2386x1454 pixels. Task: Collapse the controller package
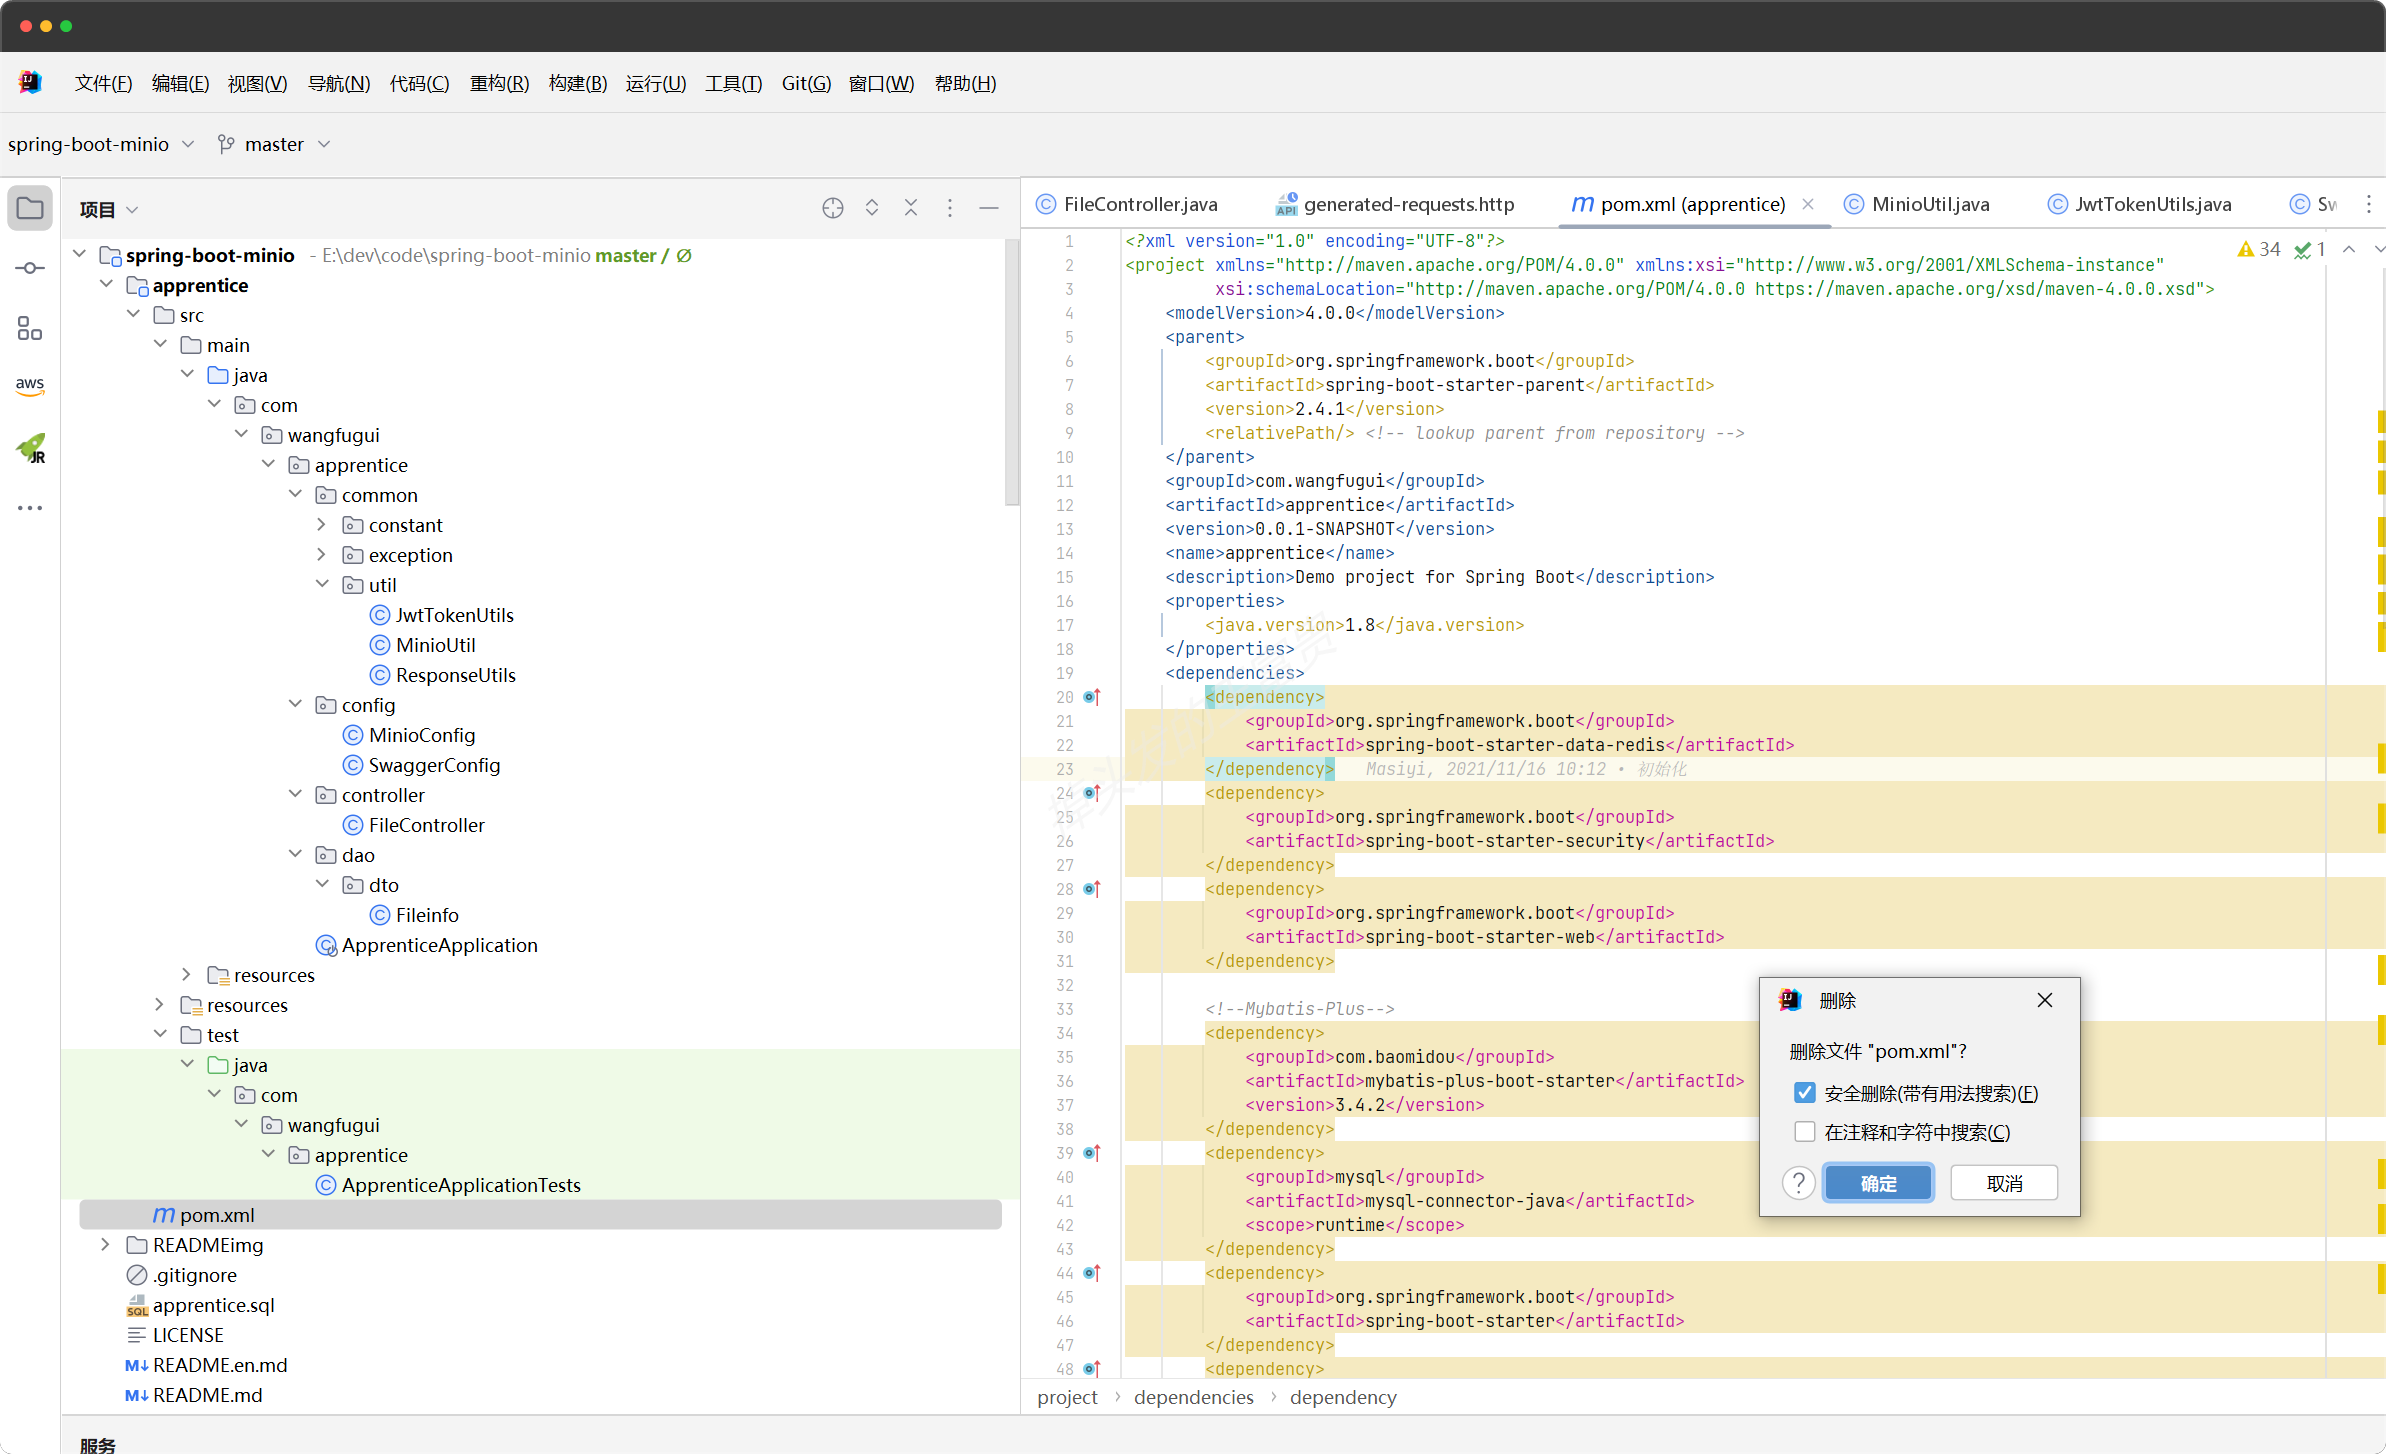point(295,794)
